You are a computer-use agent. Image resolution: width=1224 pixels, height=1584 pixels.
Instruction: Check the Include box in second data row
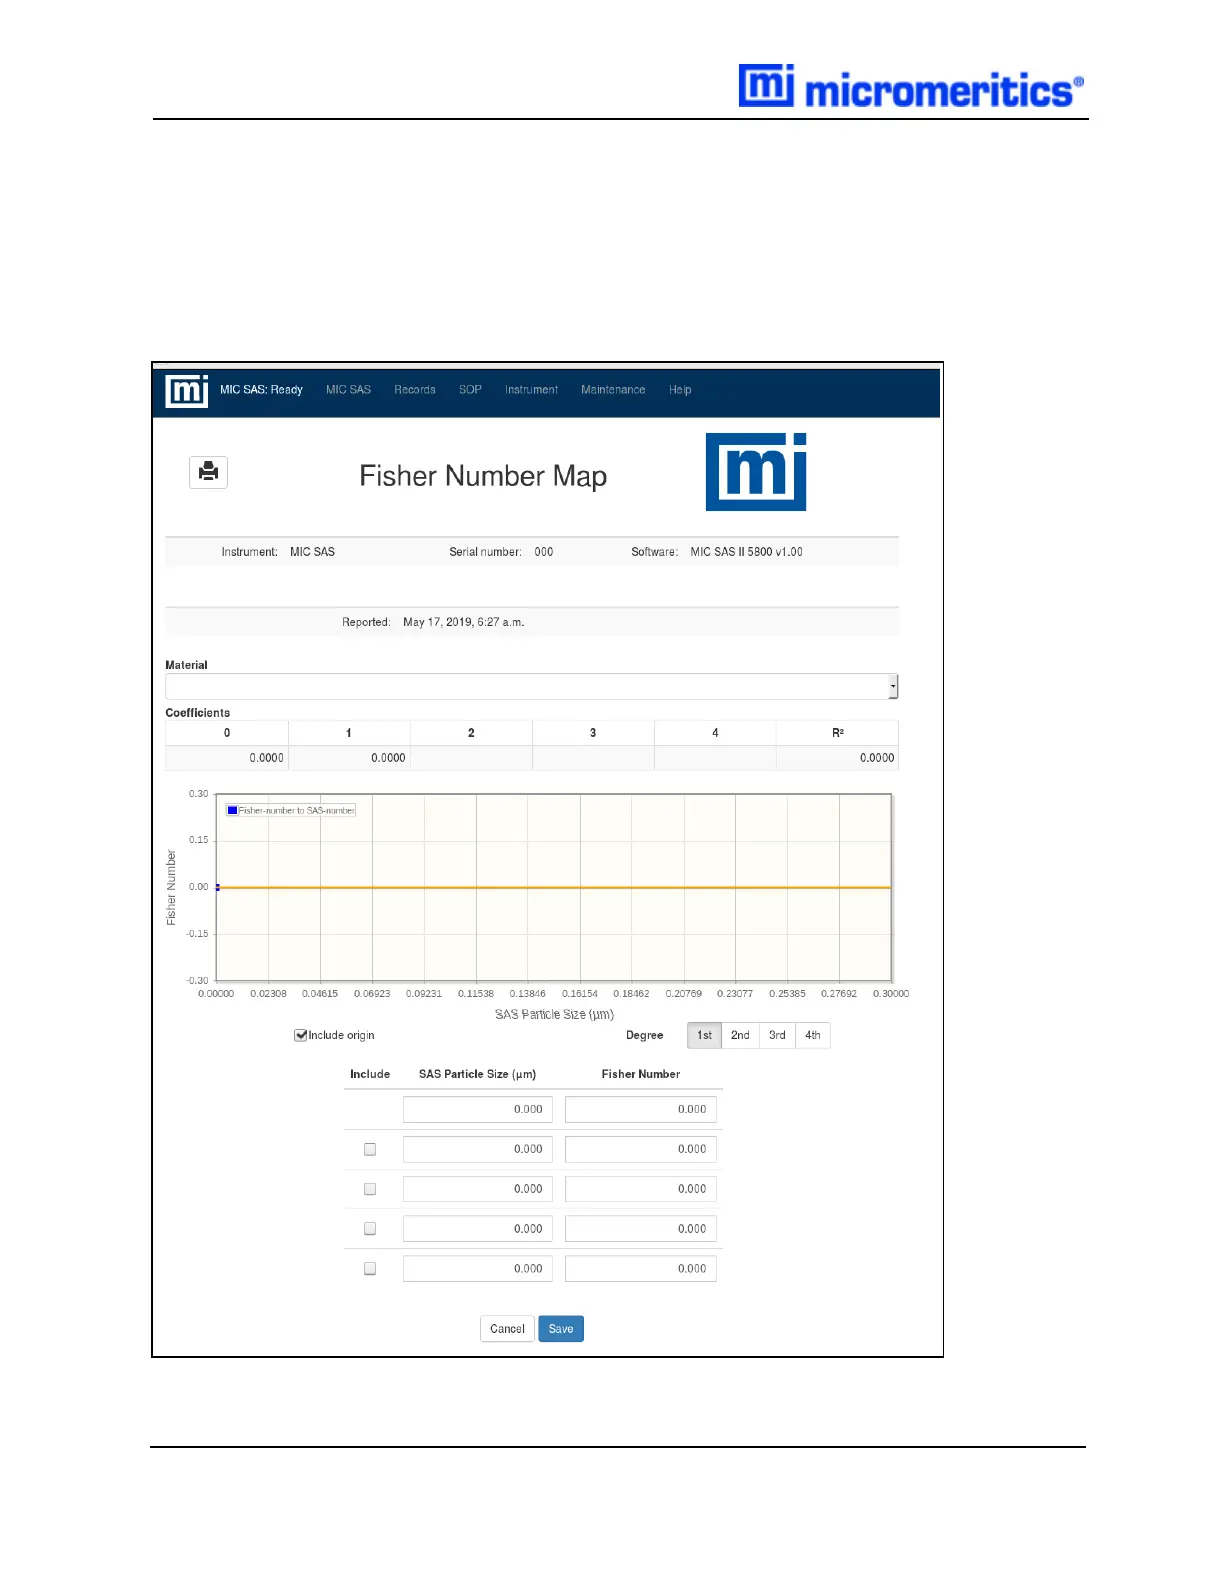(370, 1149)
